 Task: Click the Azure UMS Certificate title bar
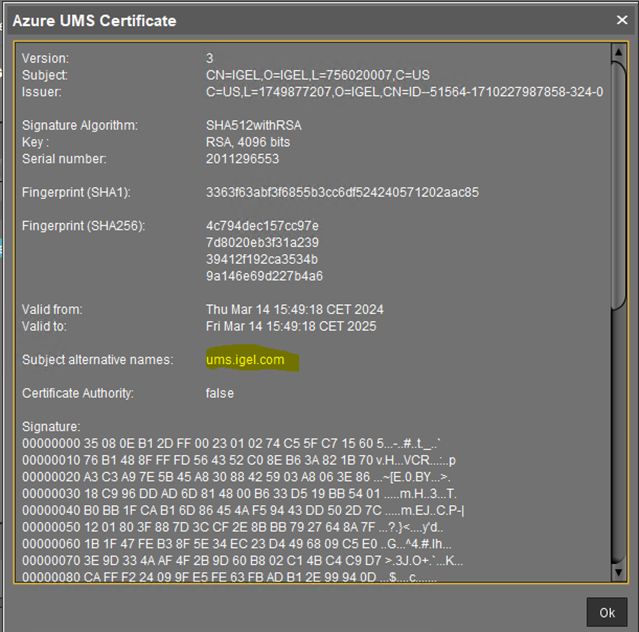tap(300, 19)
